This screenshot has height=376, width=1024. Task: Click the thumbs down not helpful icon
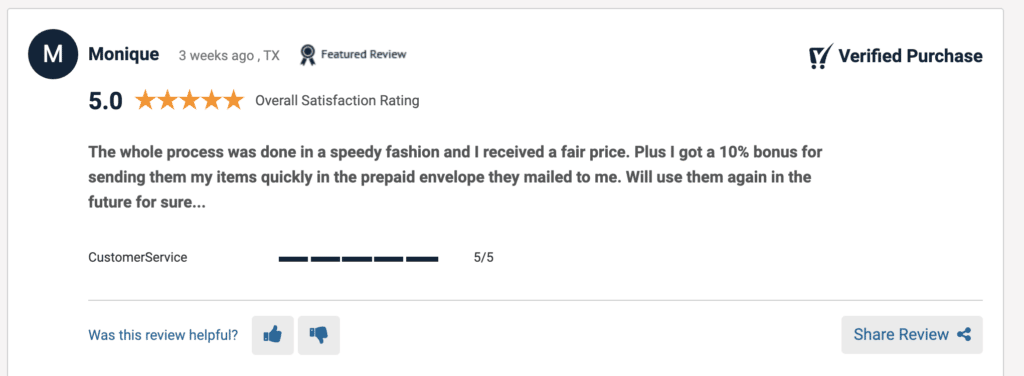319,335
